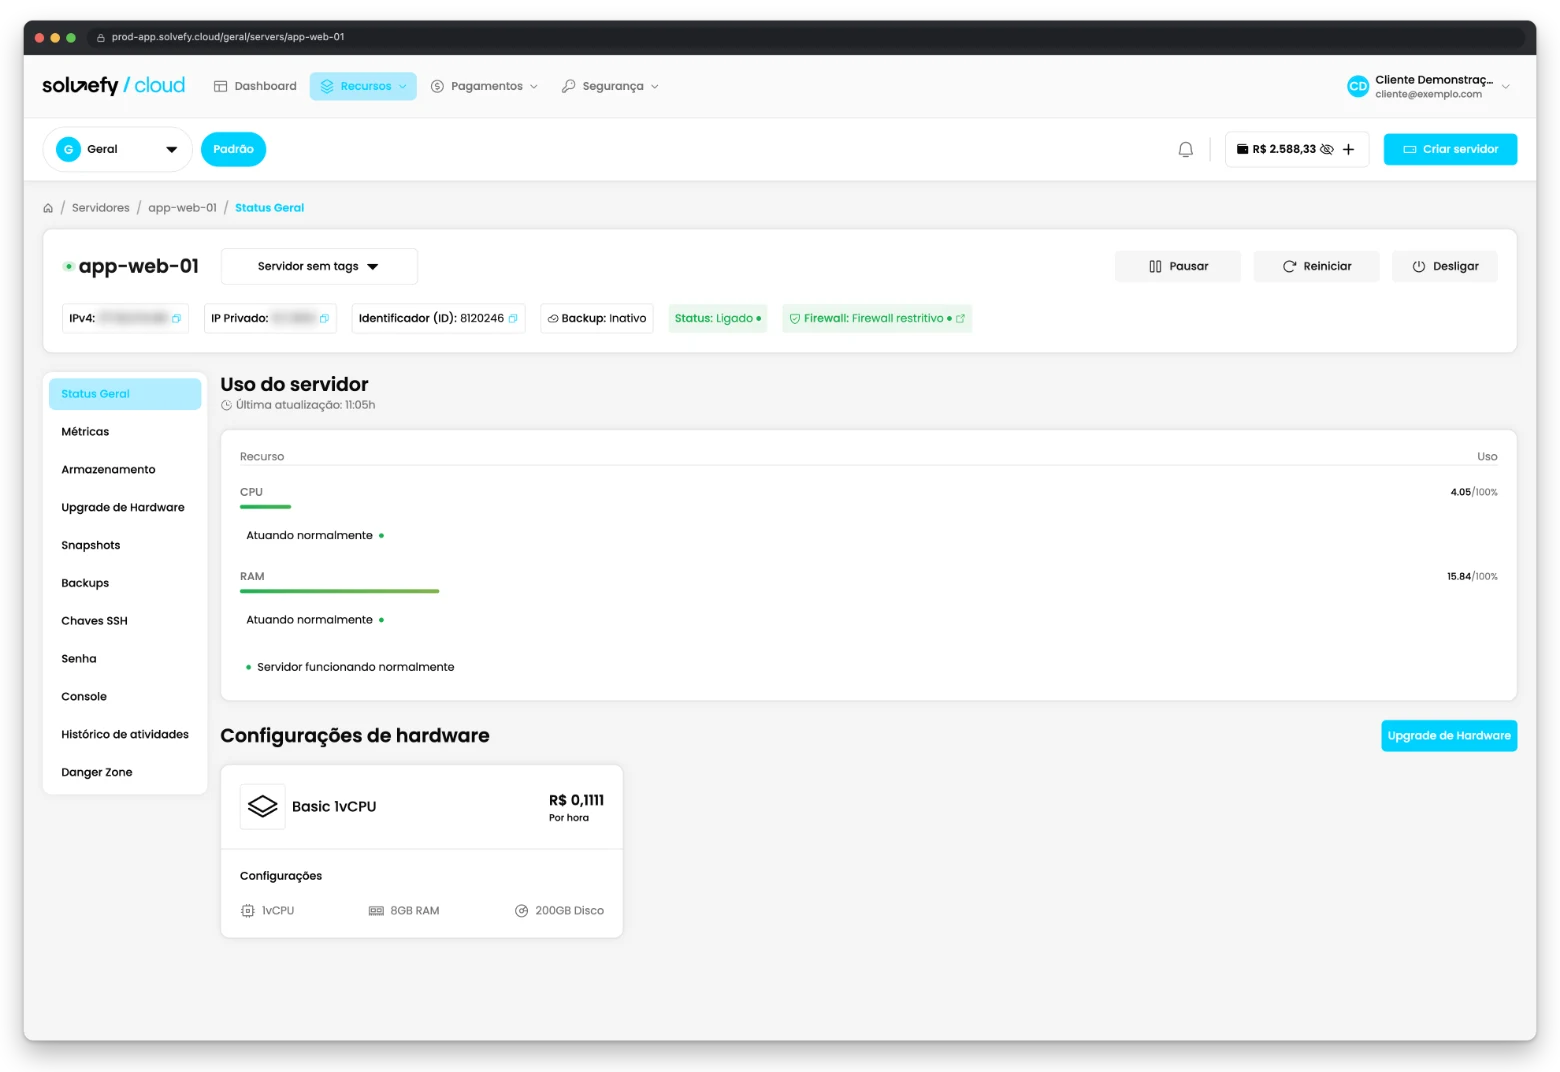Restart the server with Reiniciar
Screen dimensions: 1560x1072
[x=1316, y=267]
